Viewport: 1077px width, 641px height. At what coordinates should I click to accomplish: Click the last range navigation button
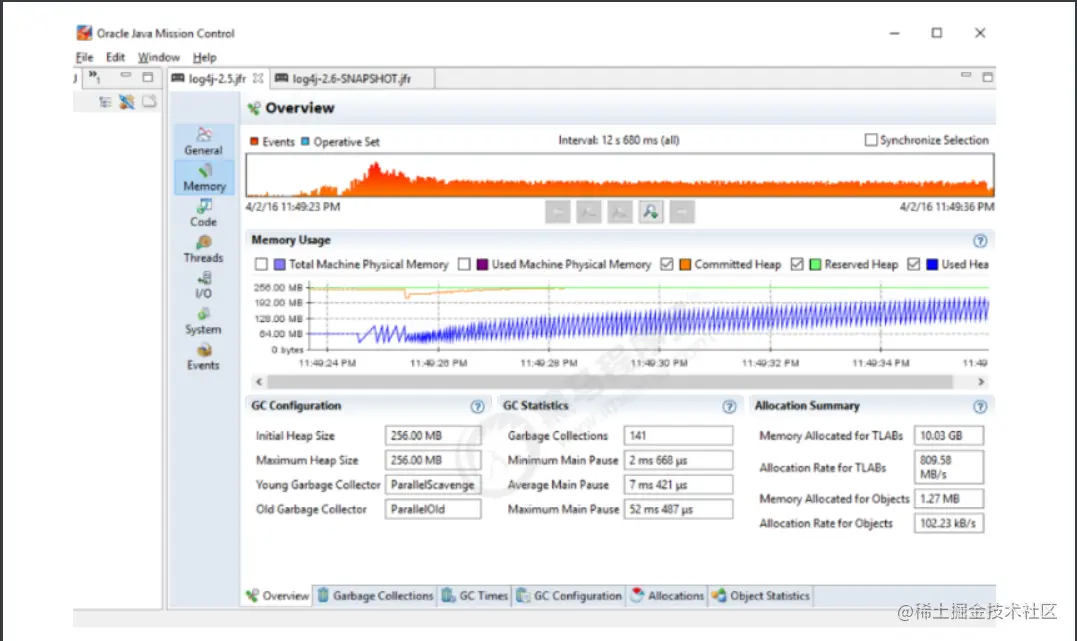tap(682, 212)
